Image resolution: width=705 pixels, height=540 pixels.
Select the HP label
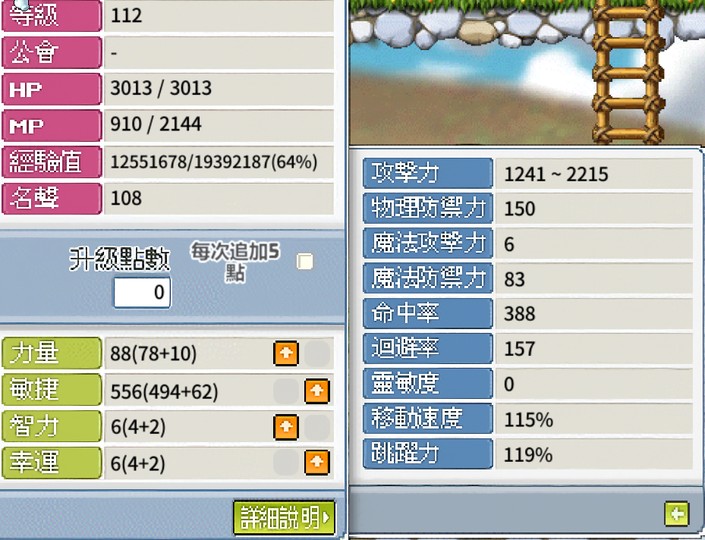coord(52,89)
